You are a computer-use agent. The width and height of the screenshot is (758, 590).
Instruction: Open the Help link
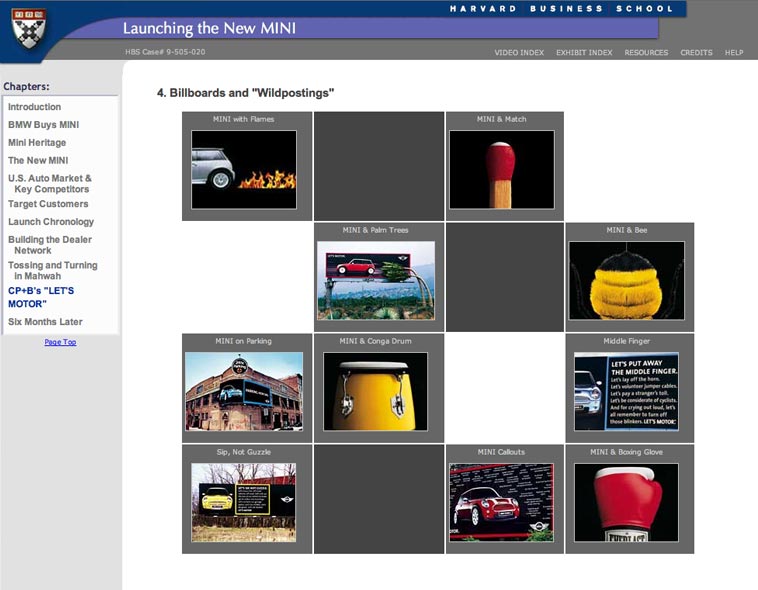[x=733, y=52]
